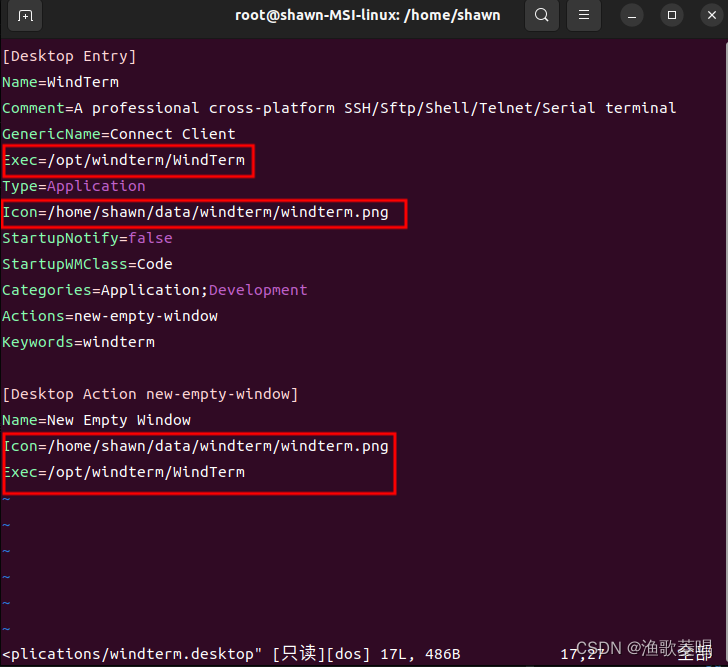The image size is (728, 667).
Task: Click the Categories=Application;Development line
Action: (155, 290)
